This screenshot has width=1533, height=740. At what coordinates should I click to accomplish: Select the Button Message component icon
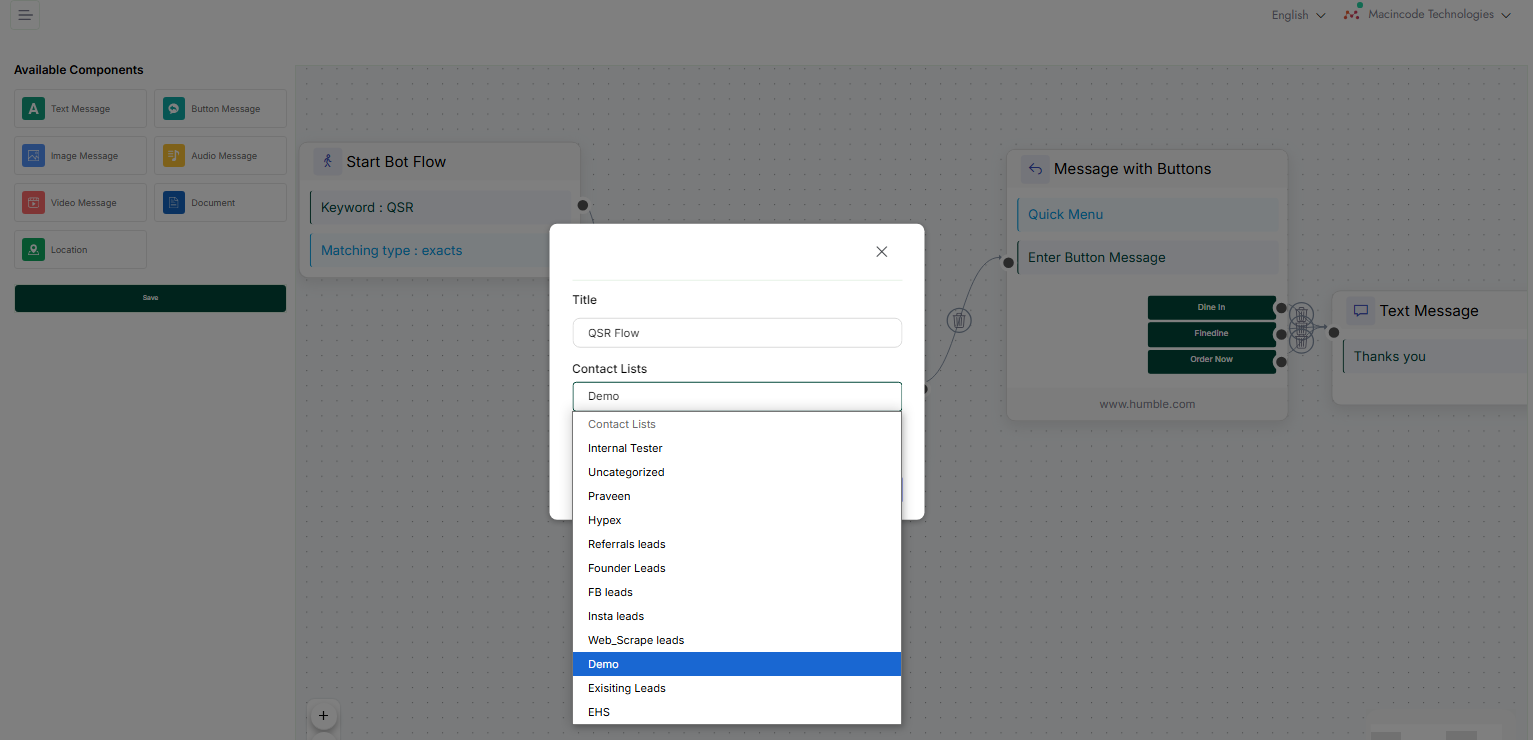point(174,109)
